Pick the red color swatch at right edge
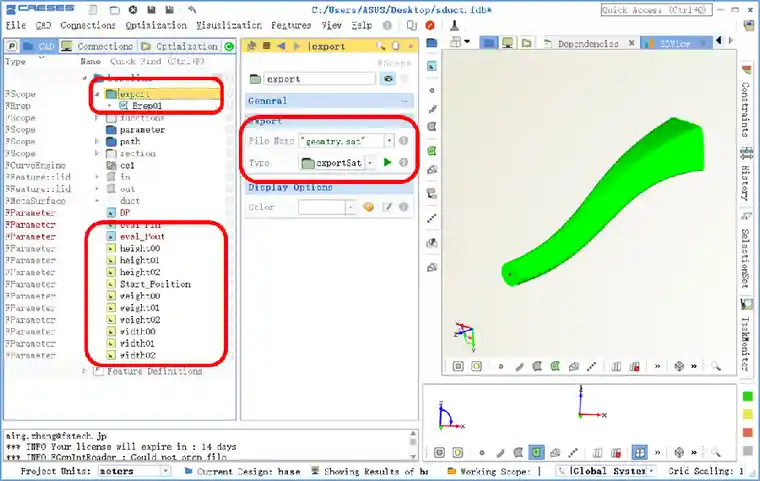This screenshot has width=760, height=481. 748,432
